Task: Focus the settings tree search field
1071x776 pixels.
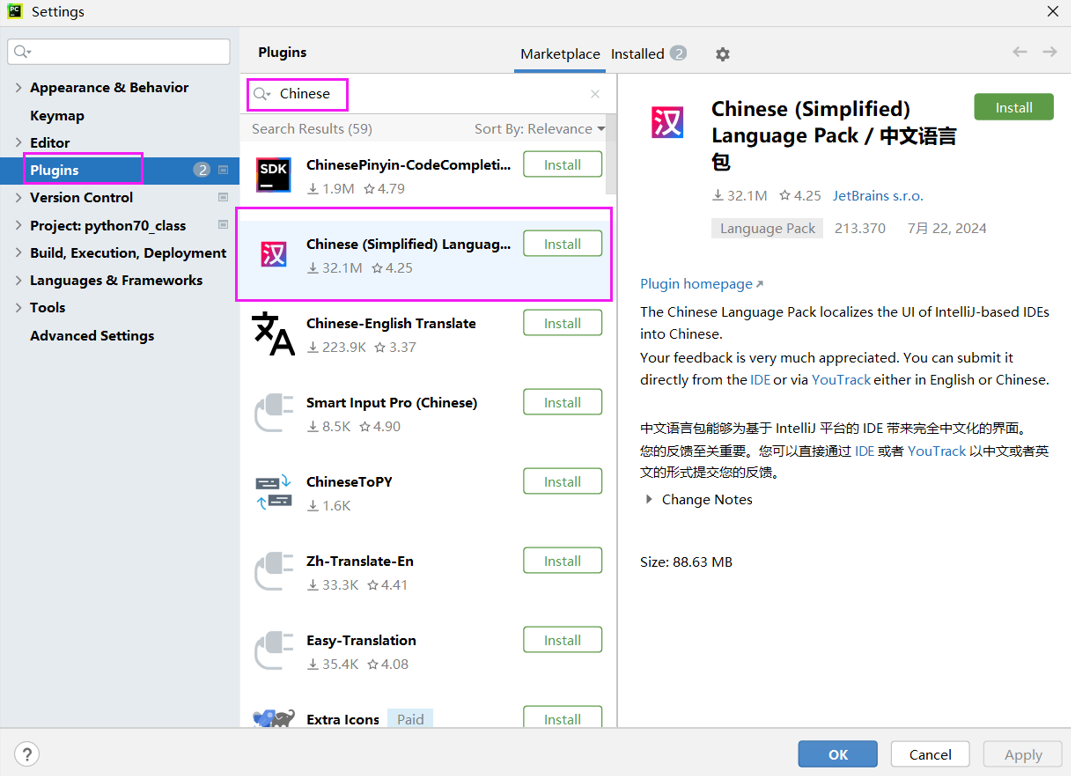Action: 119,52
